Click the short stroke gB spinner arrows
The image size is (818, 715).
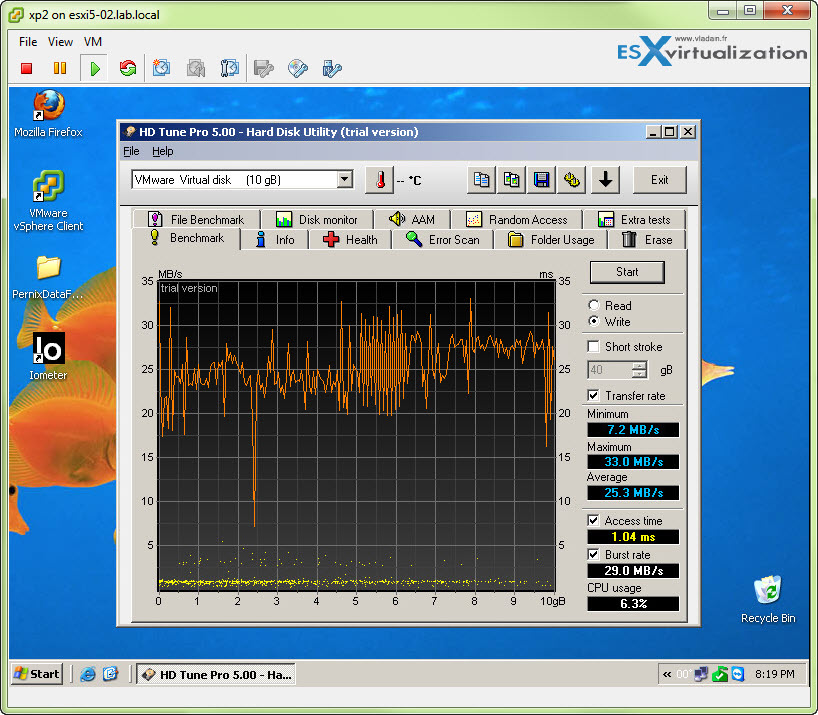[639, 370]
